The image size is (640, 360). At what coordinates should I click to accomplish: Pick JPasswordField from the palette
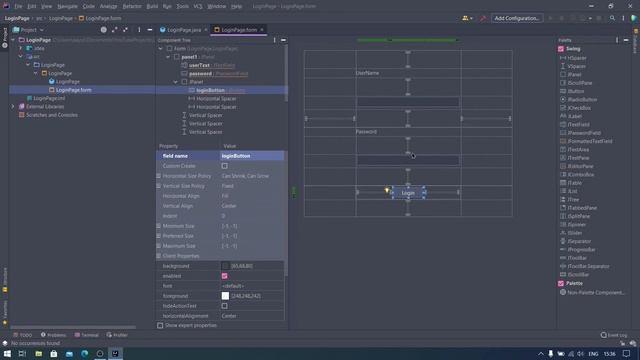click(580, 133)
